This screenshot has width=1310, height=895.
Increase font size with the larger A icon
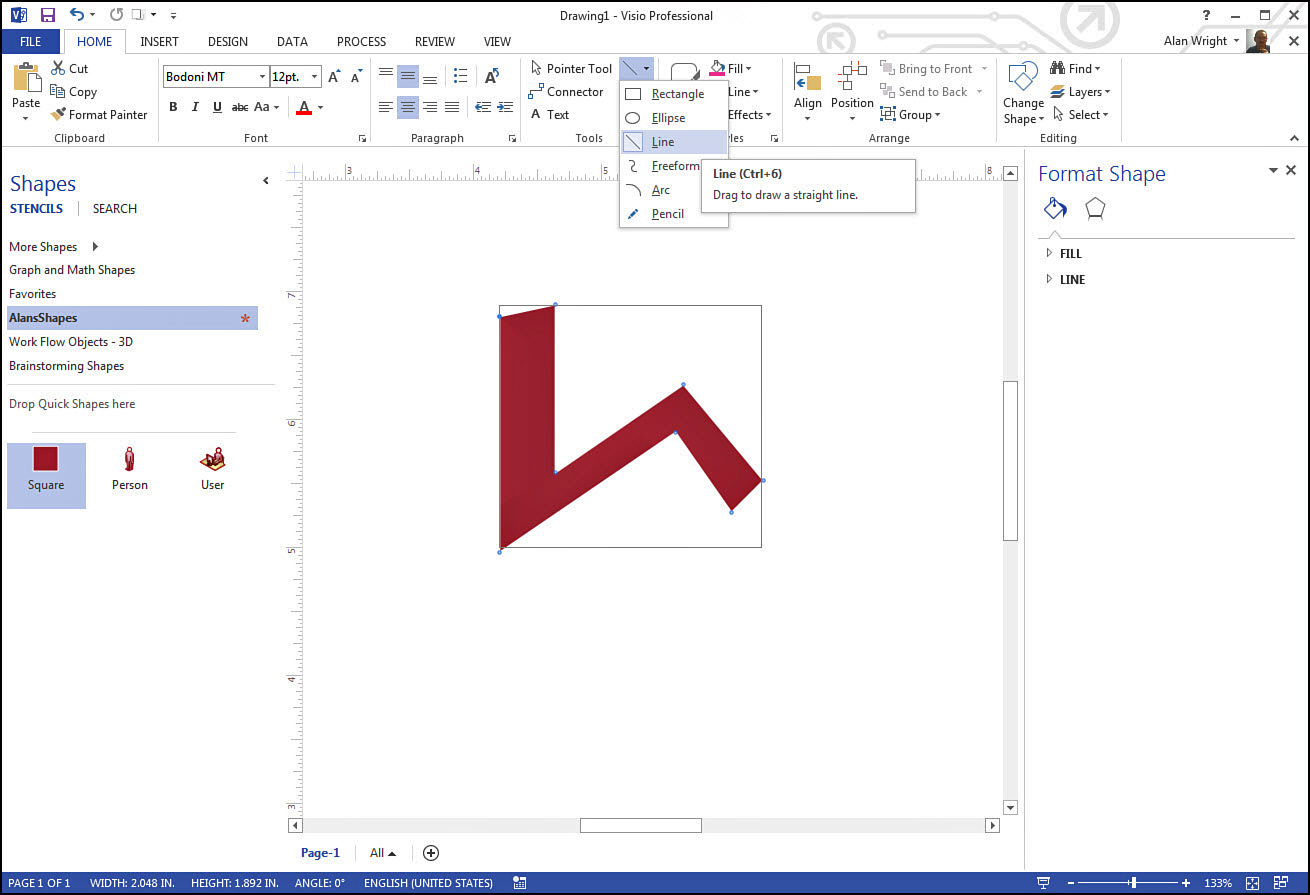[x=335, y=77]
